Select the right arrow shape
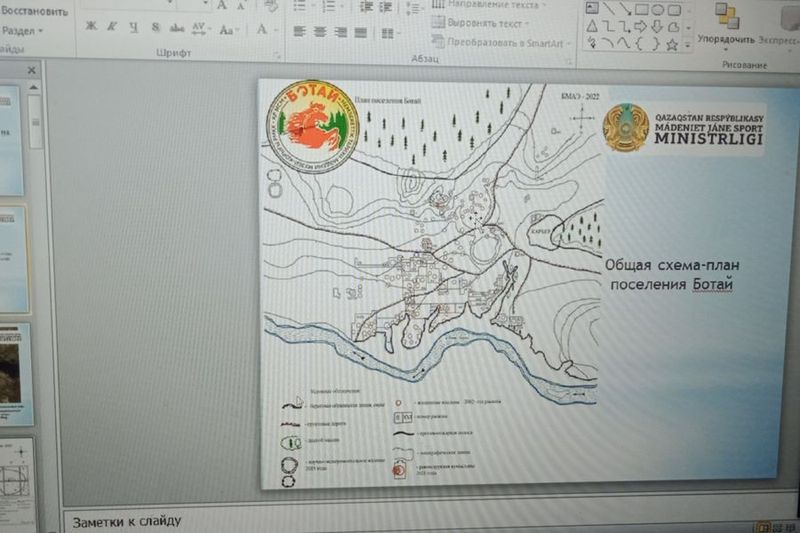Viewport: 800px width, 533px height. coord(639,27)
